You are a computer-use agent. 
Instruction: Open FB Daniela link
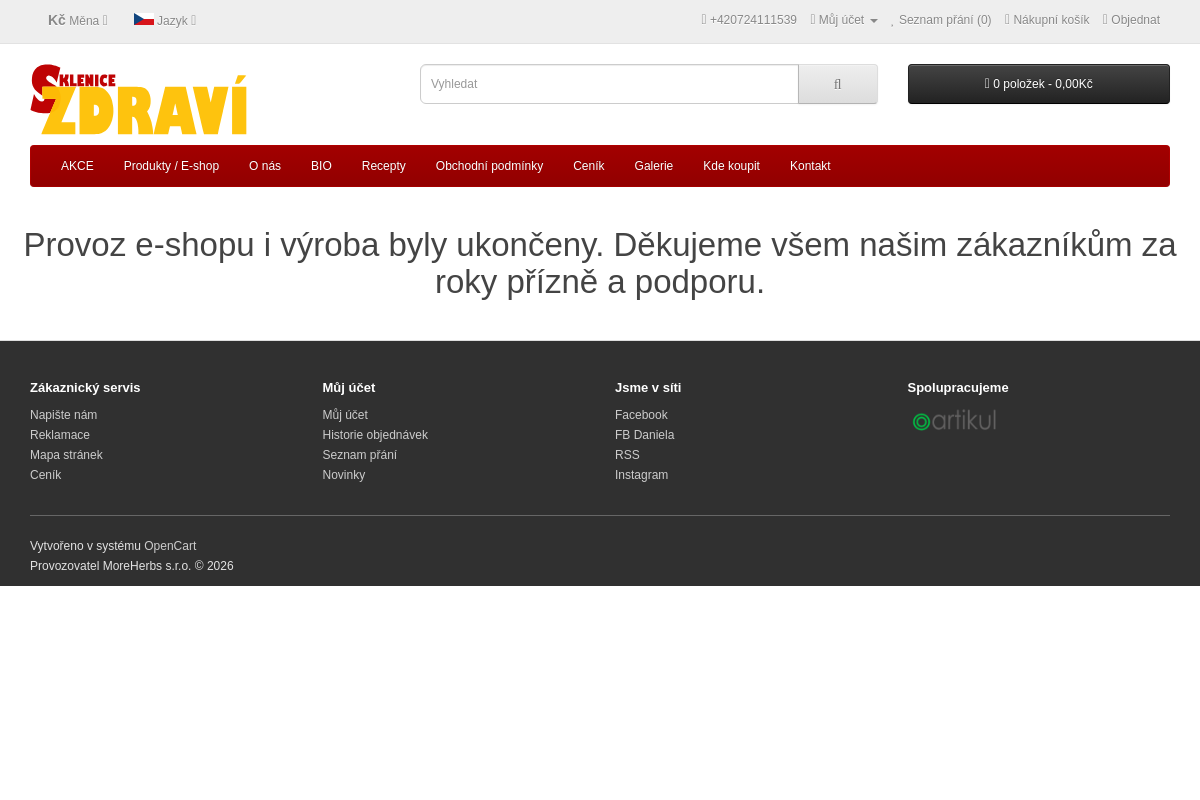tap(644, 435)
